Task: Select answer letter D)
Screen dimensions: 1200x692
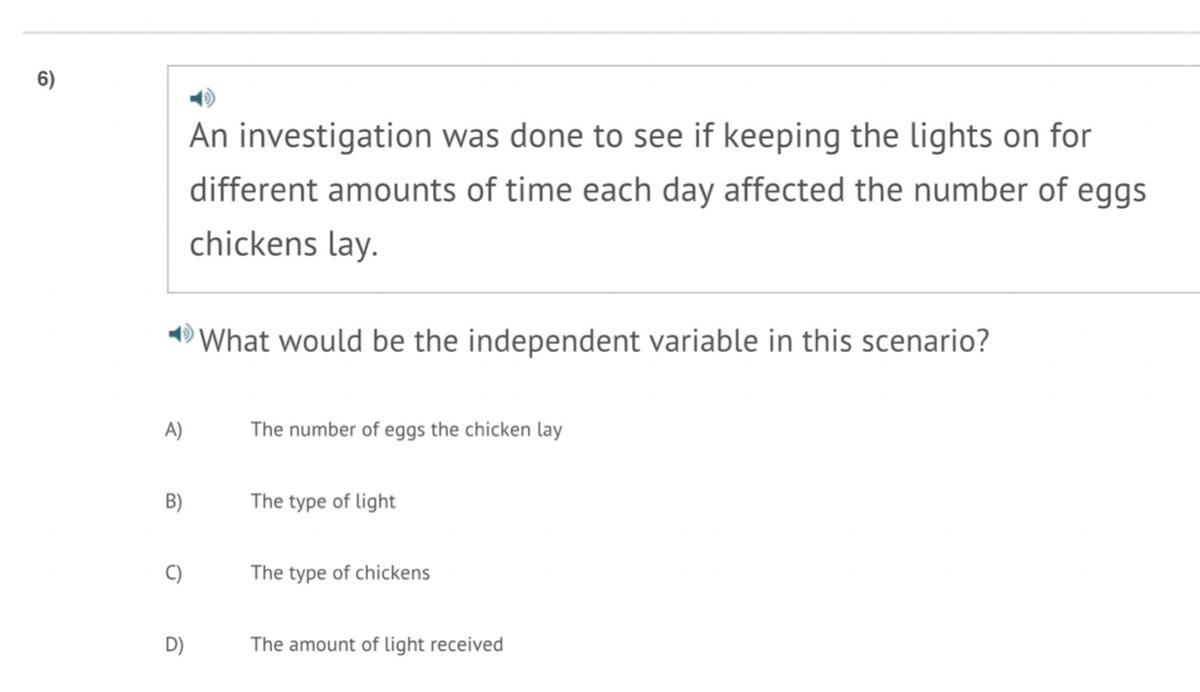Action: (x=174, y=645)
